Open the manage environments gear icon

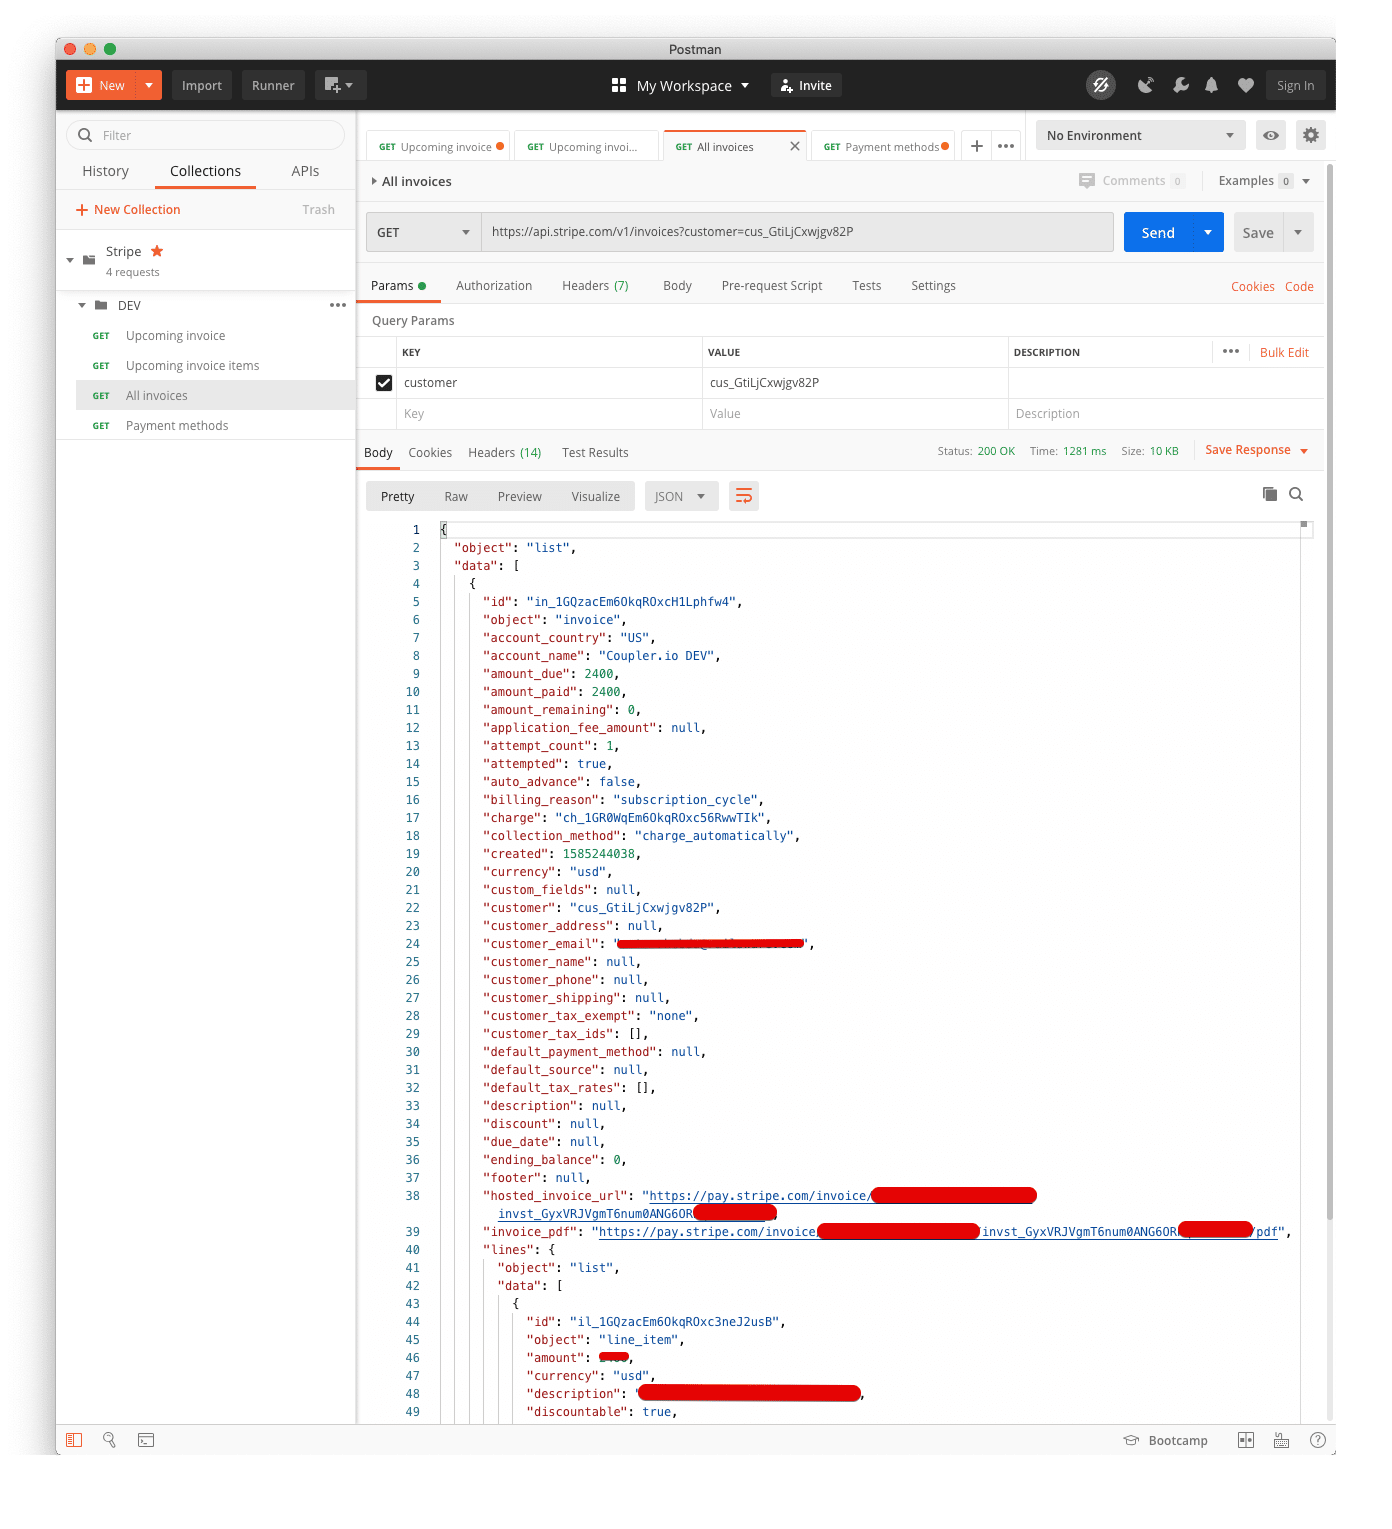(x=1311, y=135)
